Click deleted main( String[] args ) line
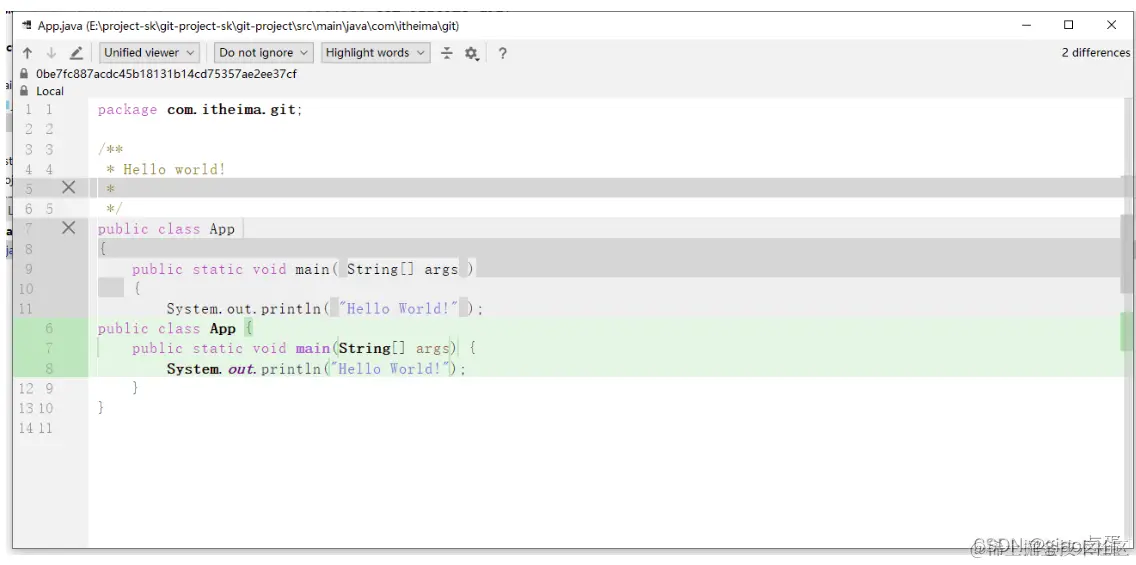Screen dimensions: 1136x565 pyautogui.click(x=303, y=269)
